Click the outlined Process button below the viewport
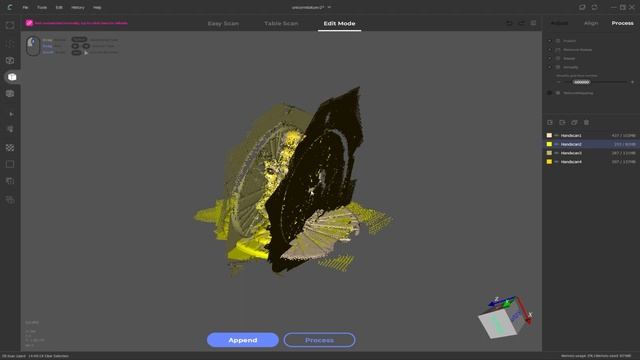640x360 pixels. (319, 340)
